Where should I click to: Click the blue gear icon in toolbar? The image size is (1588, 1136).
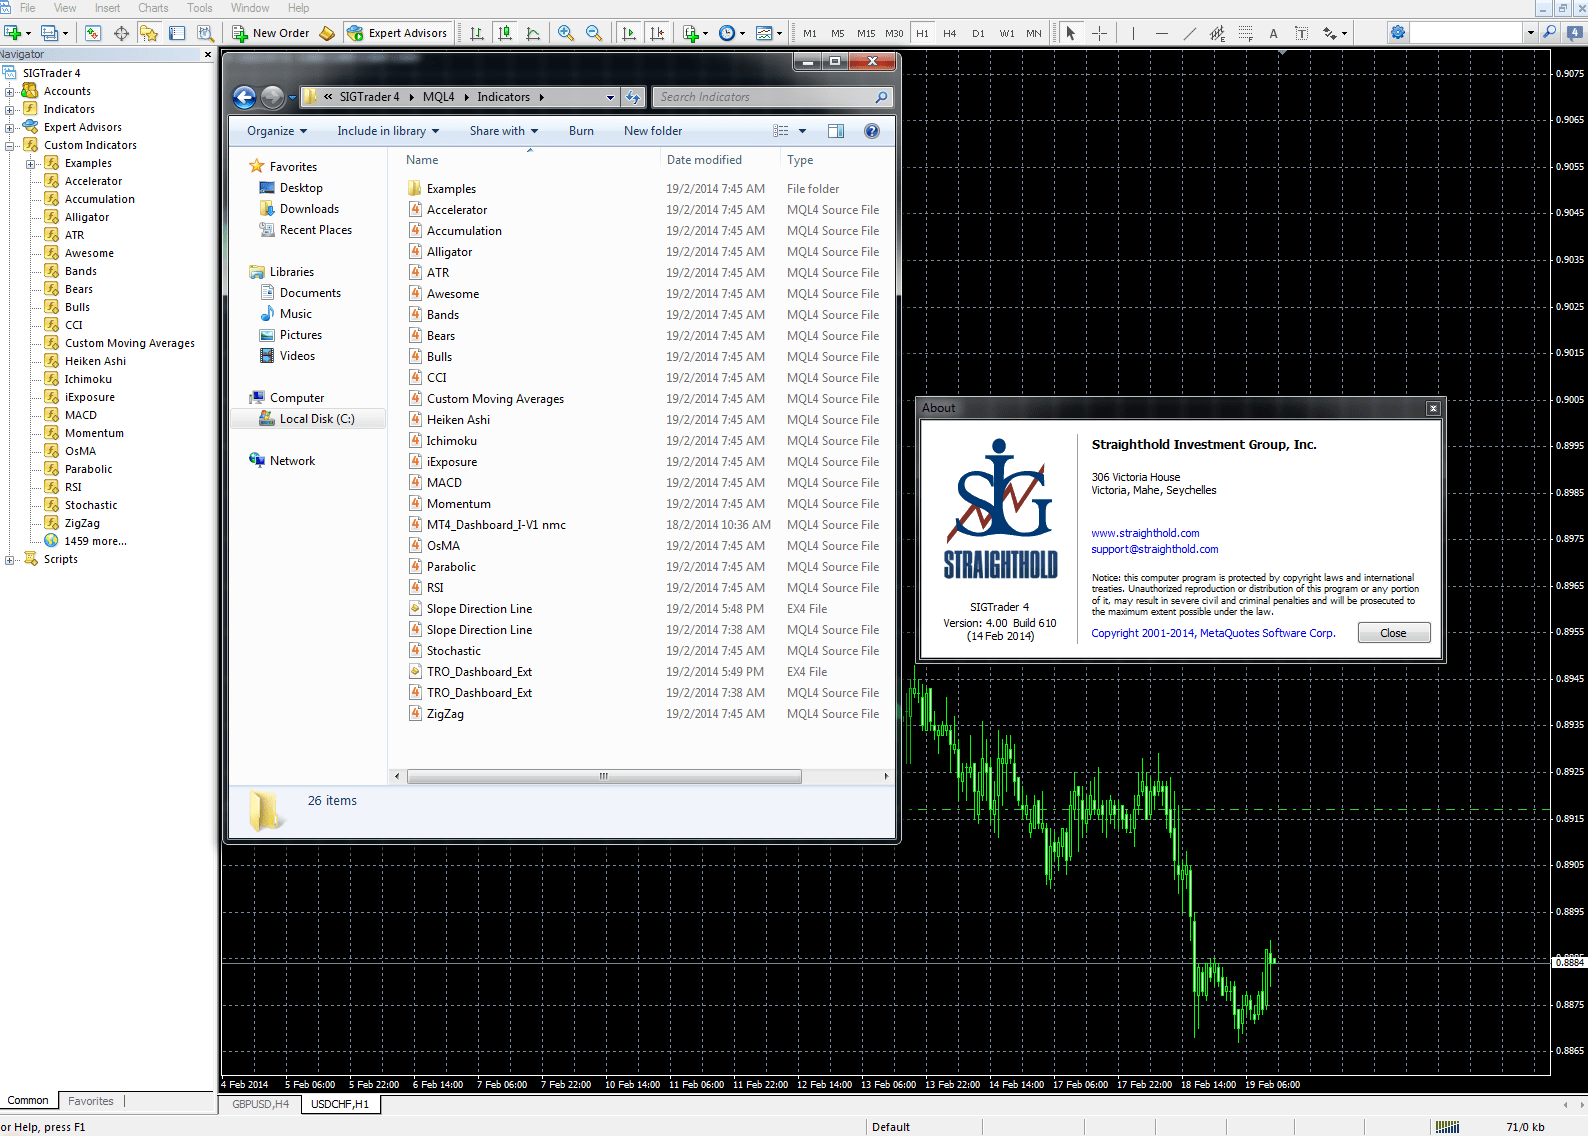(1398, 33)
